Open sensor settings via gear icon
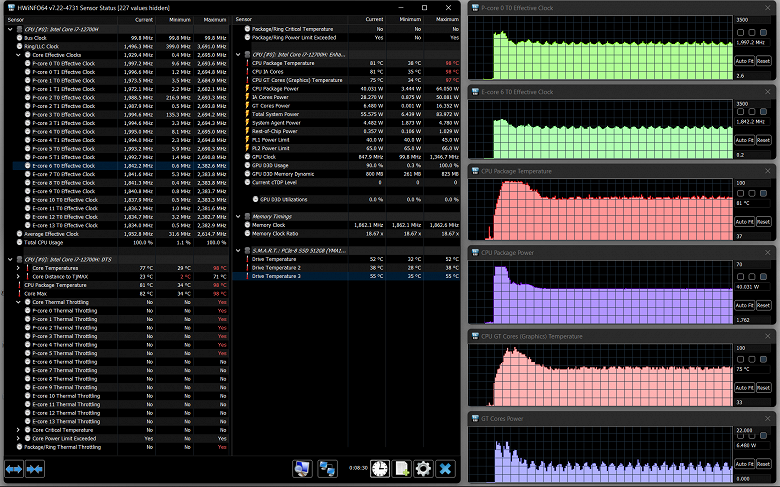The height and width of the screenshot is (487, 780). pyautogui.click(x=423, y=468)
